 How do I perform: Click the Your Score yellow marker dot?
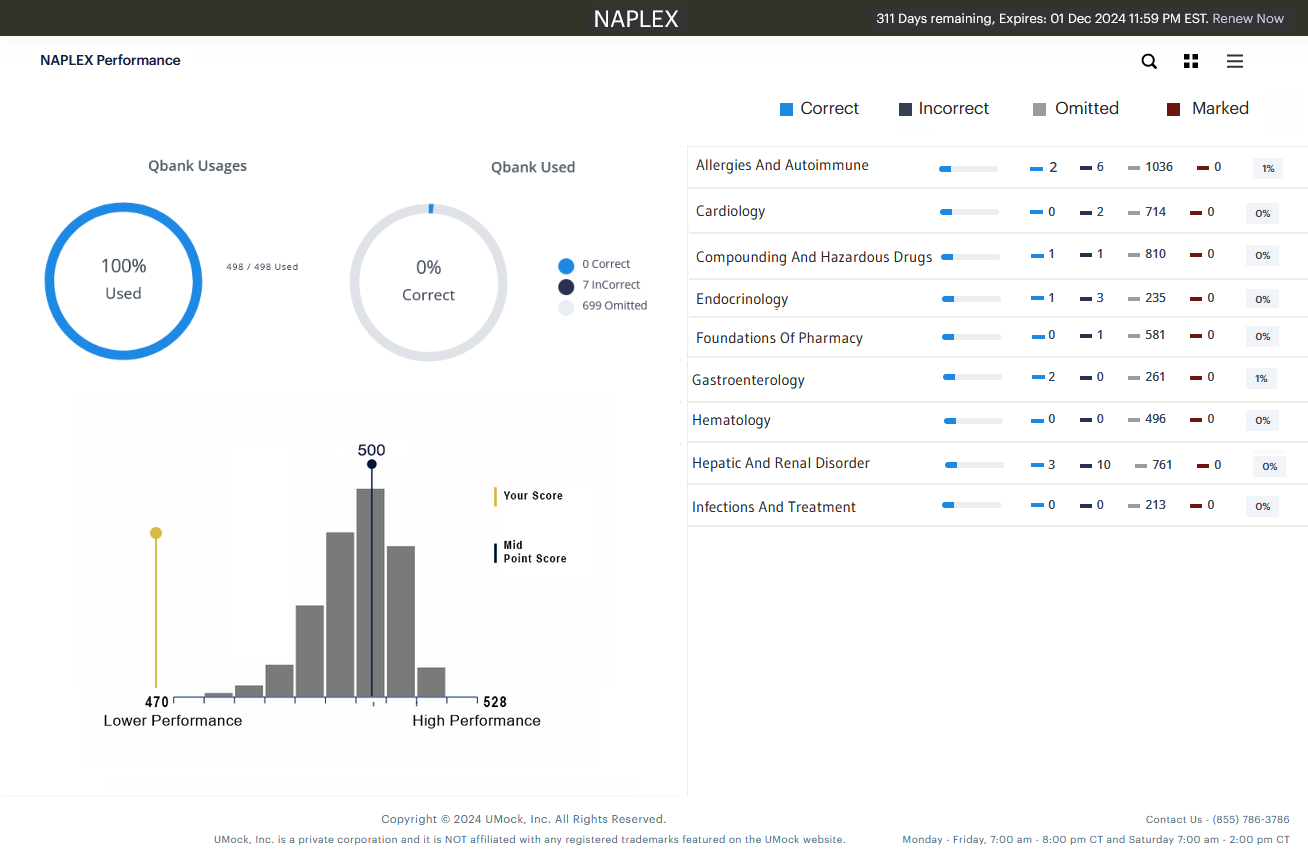pos(156,533)
